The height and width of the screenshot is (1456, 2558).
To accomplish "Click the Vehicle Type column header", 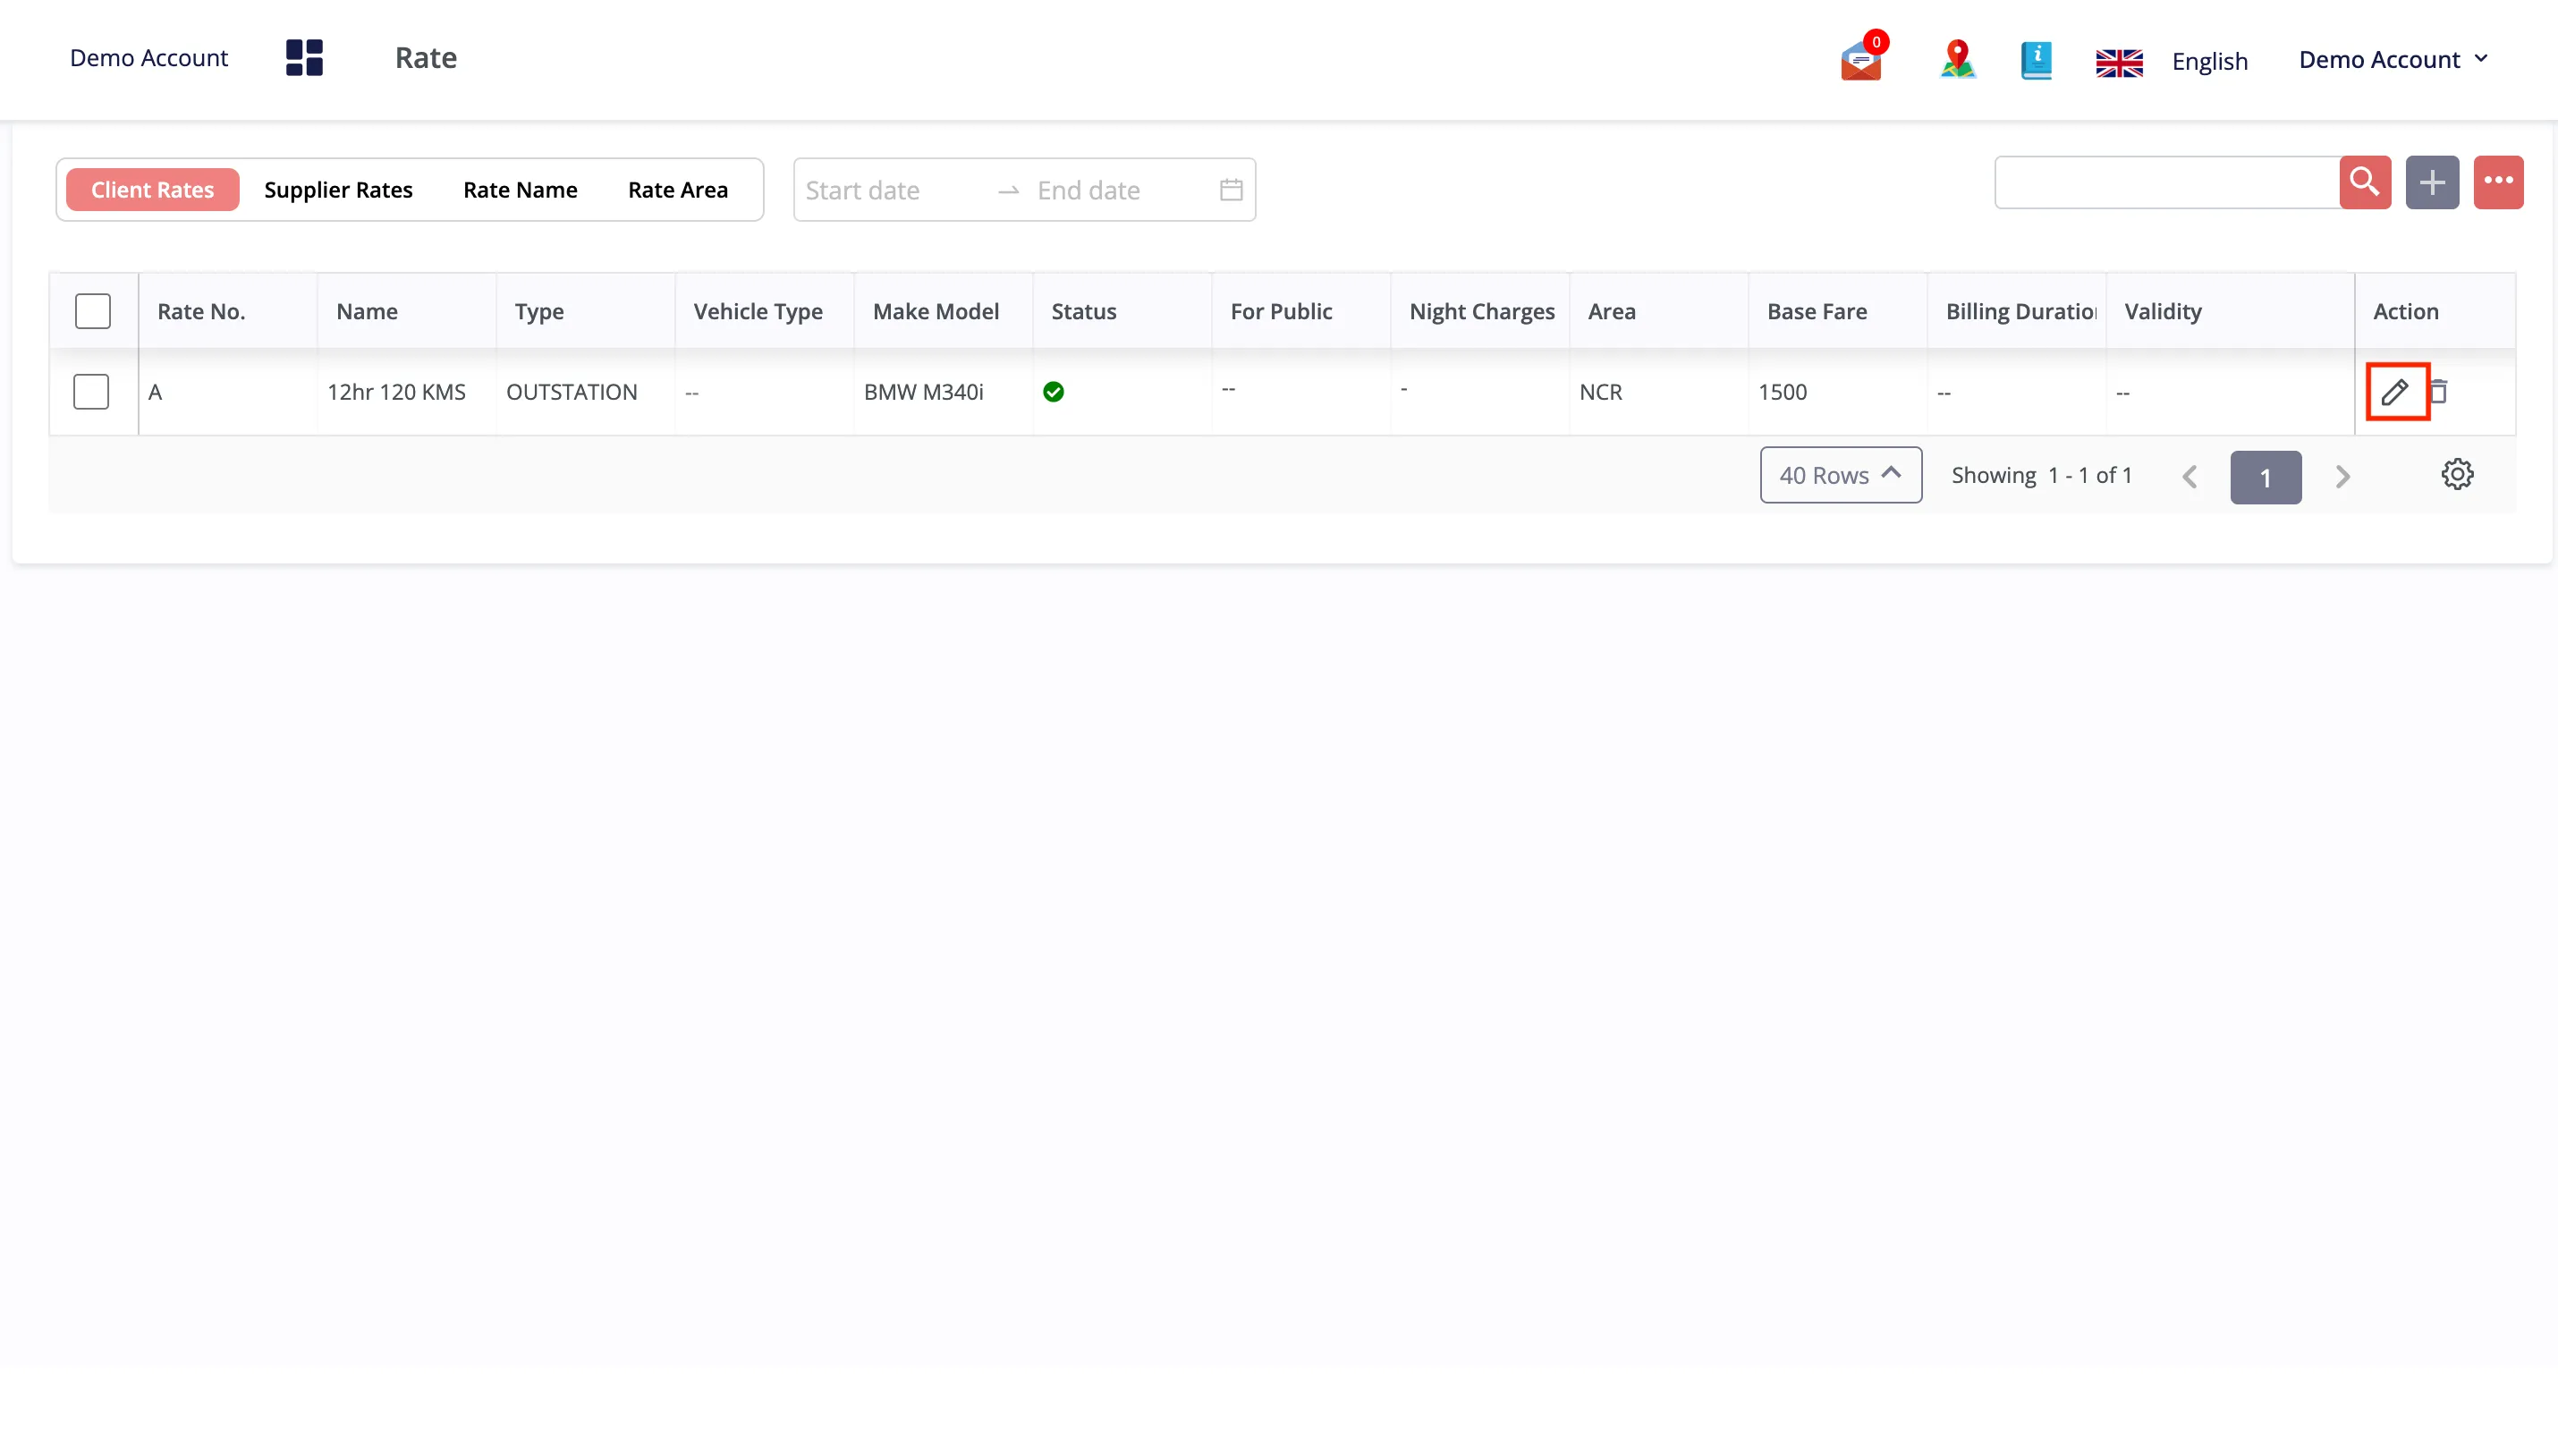I will (x=764, y=311).
